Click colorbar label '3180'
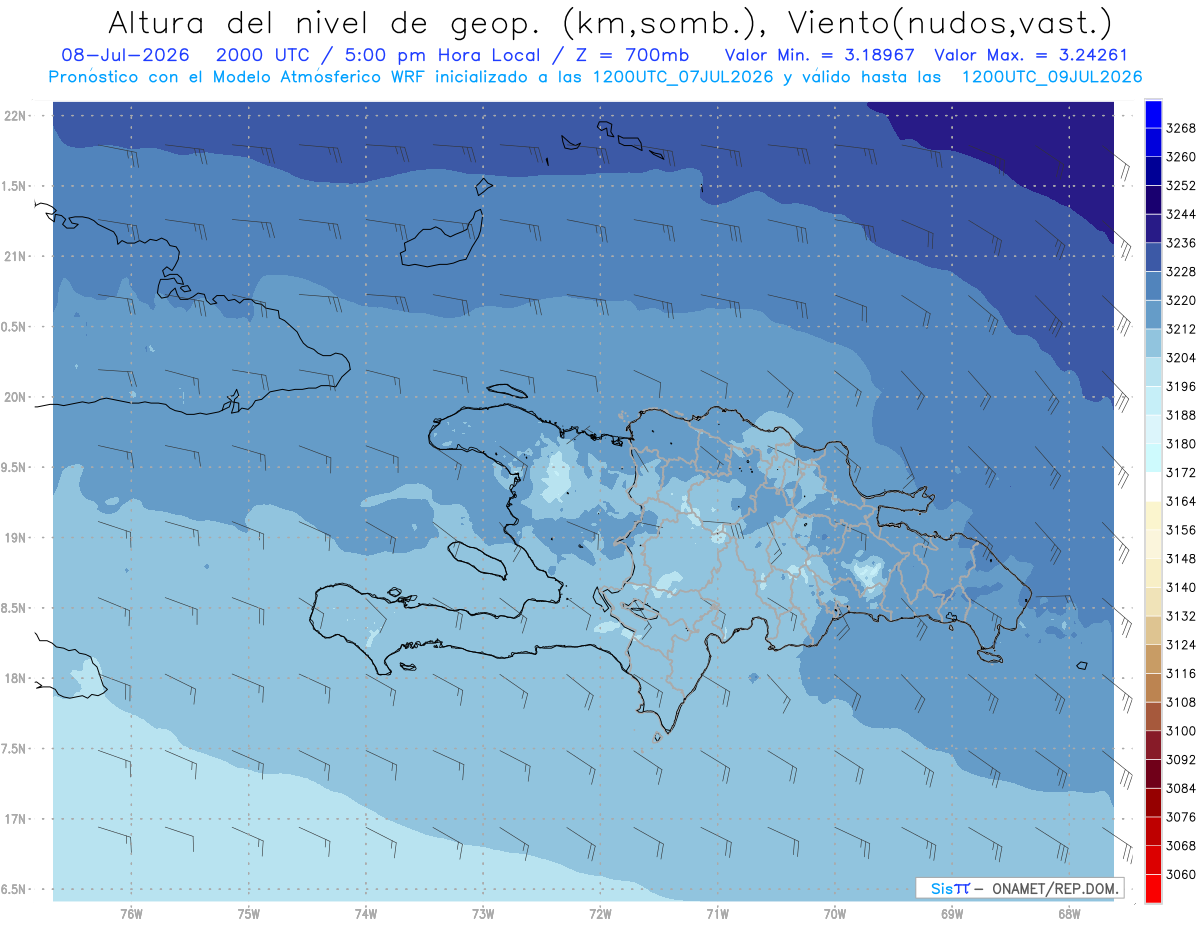Image resolution: width=1200 pixels, height=927 pixels. click(x=1181, y=444)
